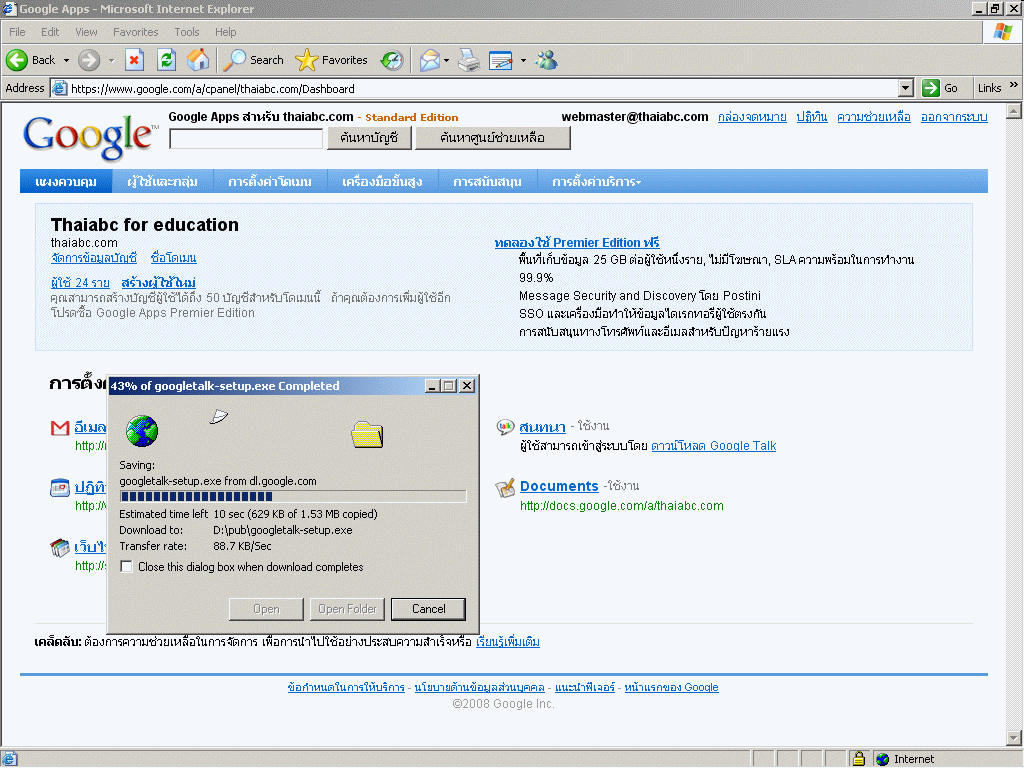Open the Messenger toolbar icon
The image size is (1024, 768).
pos(546,60)
